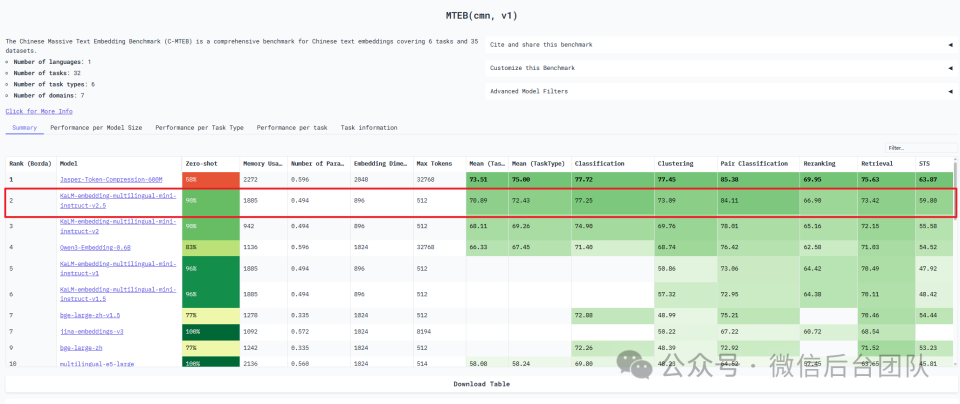Open the KaLM-embedding-multilingual-mini-instruct-v2.5 model link
Viewport: 960px width, 404px height.
(118, 201)
